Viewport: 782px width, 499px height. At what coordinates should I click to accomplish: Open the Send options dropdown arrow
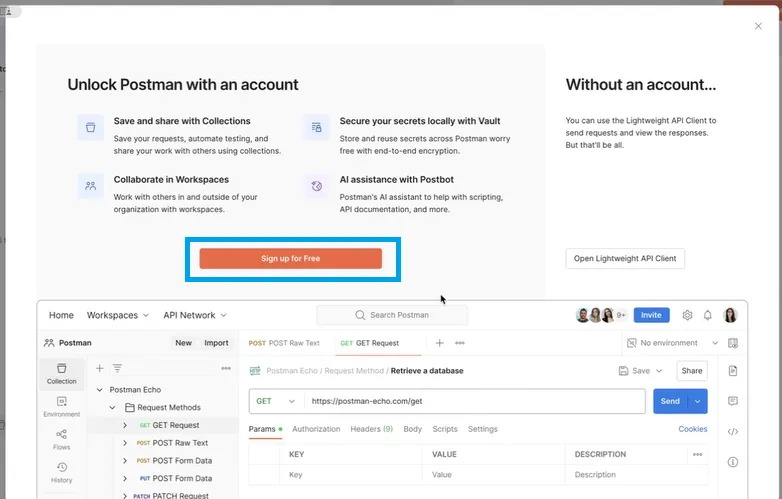point(698,401)
